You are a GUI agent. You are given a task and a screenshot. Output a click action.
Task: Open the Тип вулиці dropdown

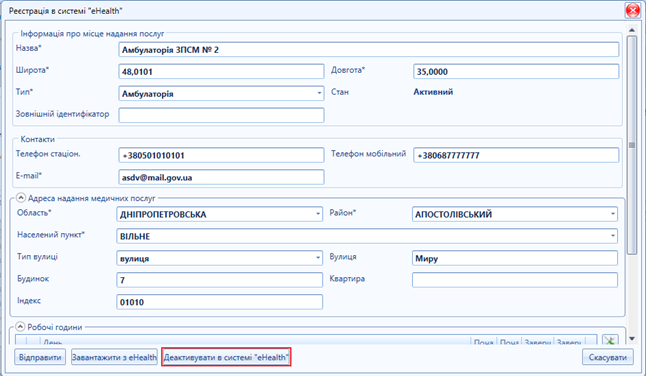pos(219,258)
